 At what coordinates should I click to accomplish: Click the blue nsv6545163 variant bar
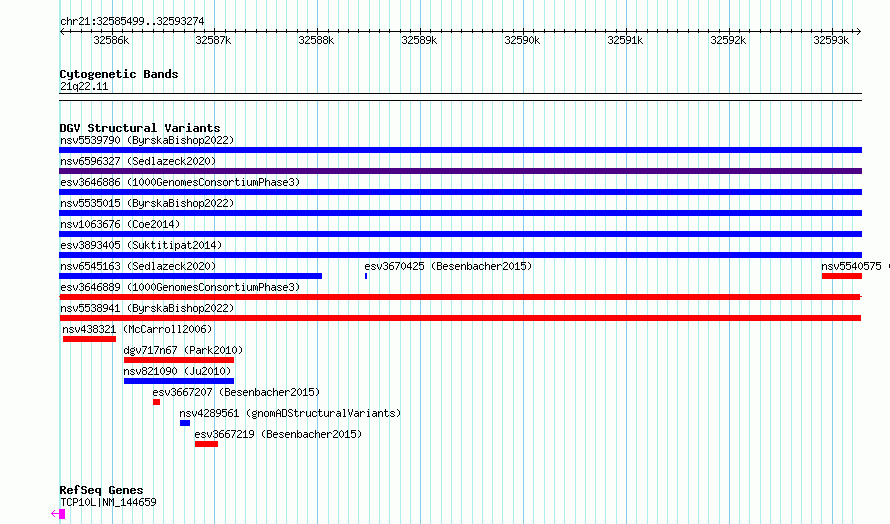click(x=191, y=276)
